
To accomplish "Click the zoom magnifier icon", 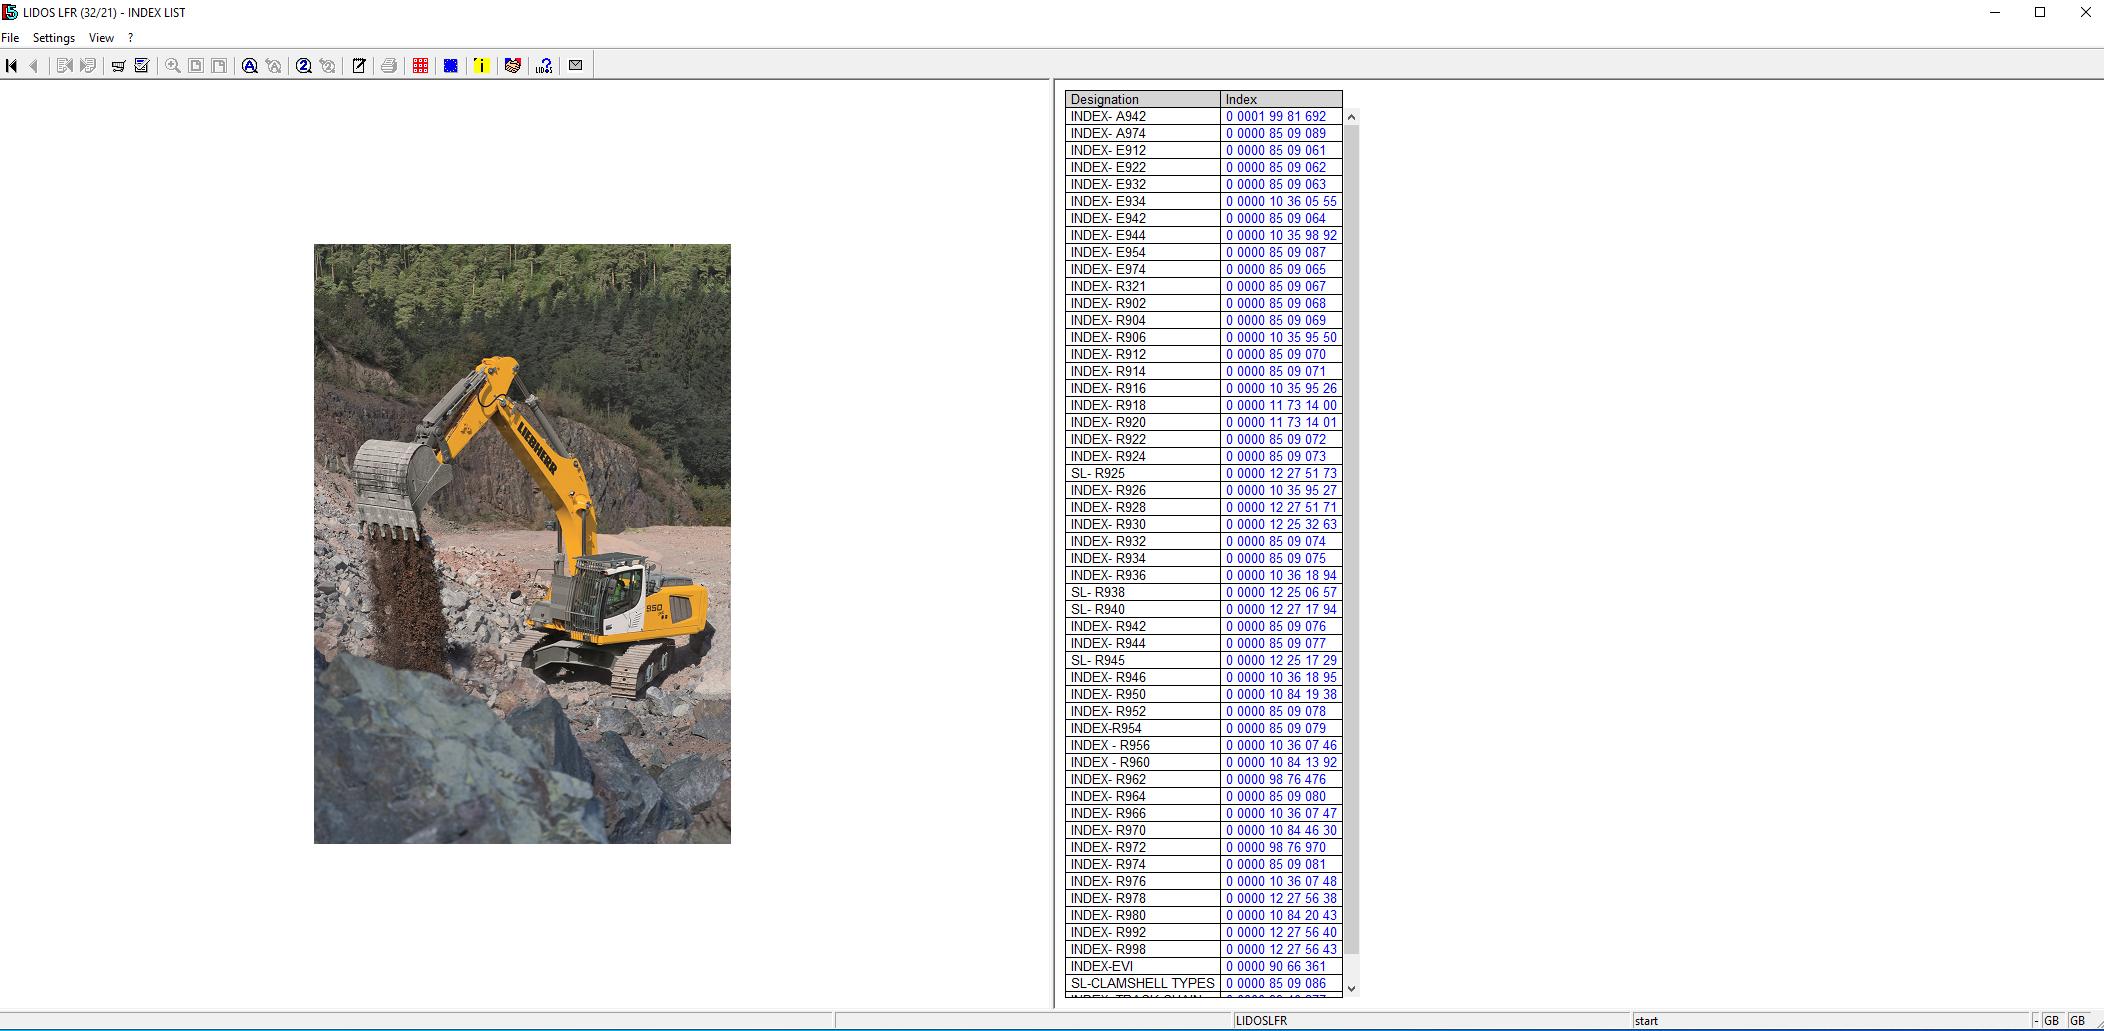I will [x=173, y=66].
